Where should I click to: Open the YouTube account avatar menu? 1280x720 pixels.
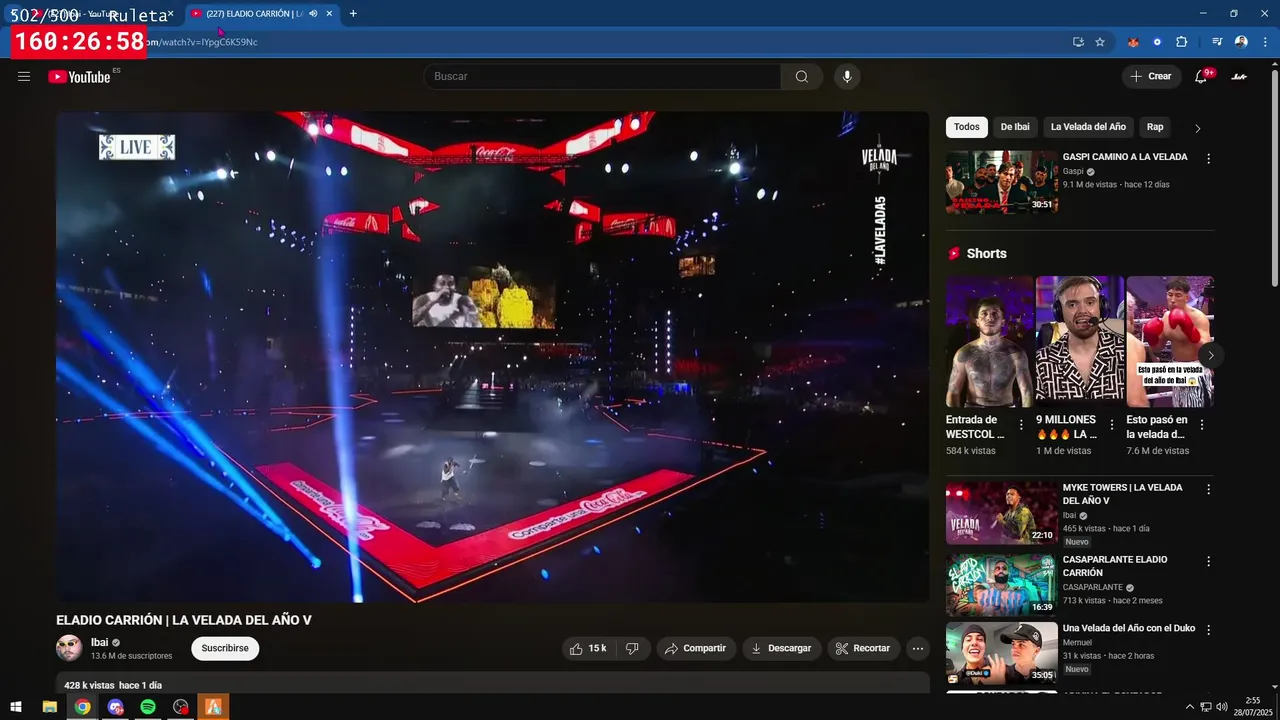coord(1239,76)
